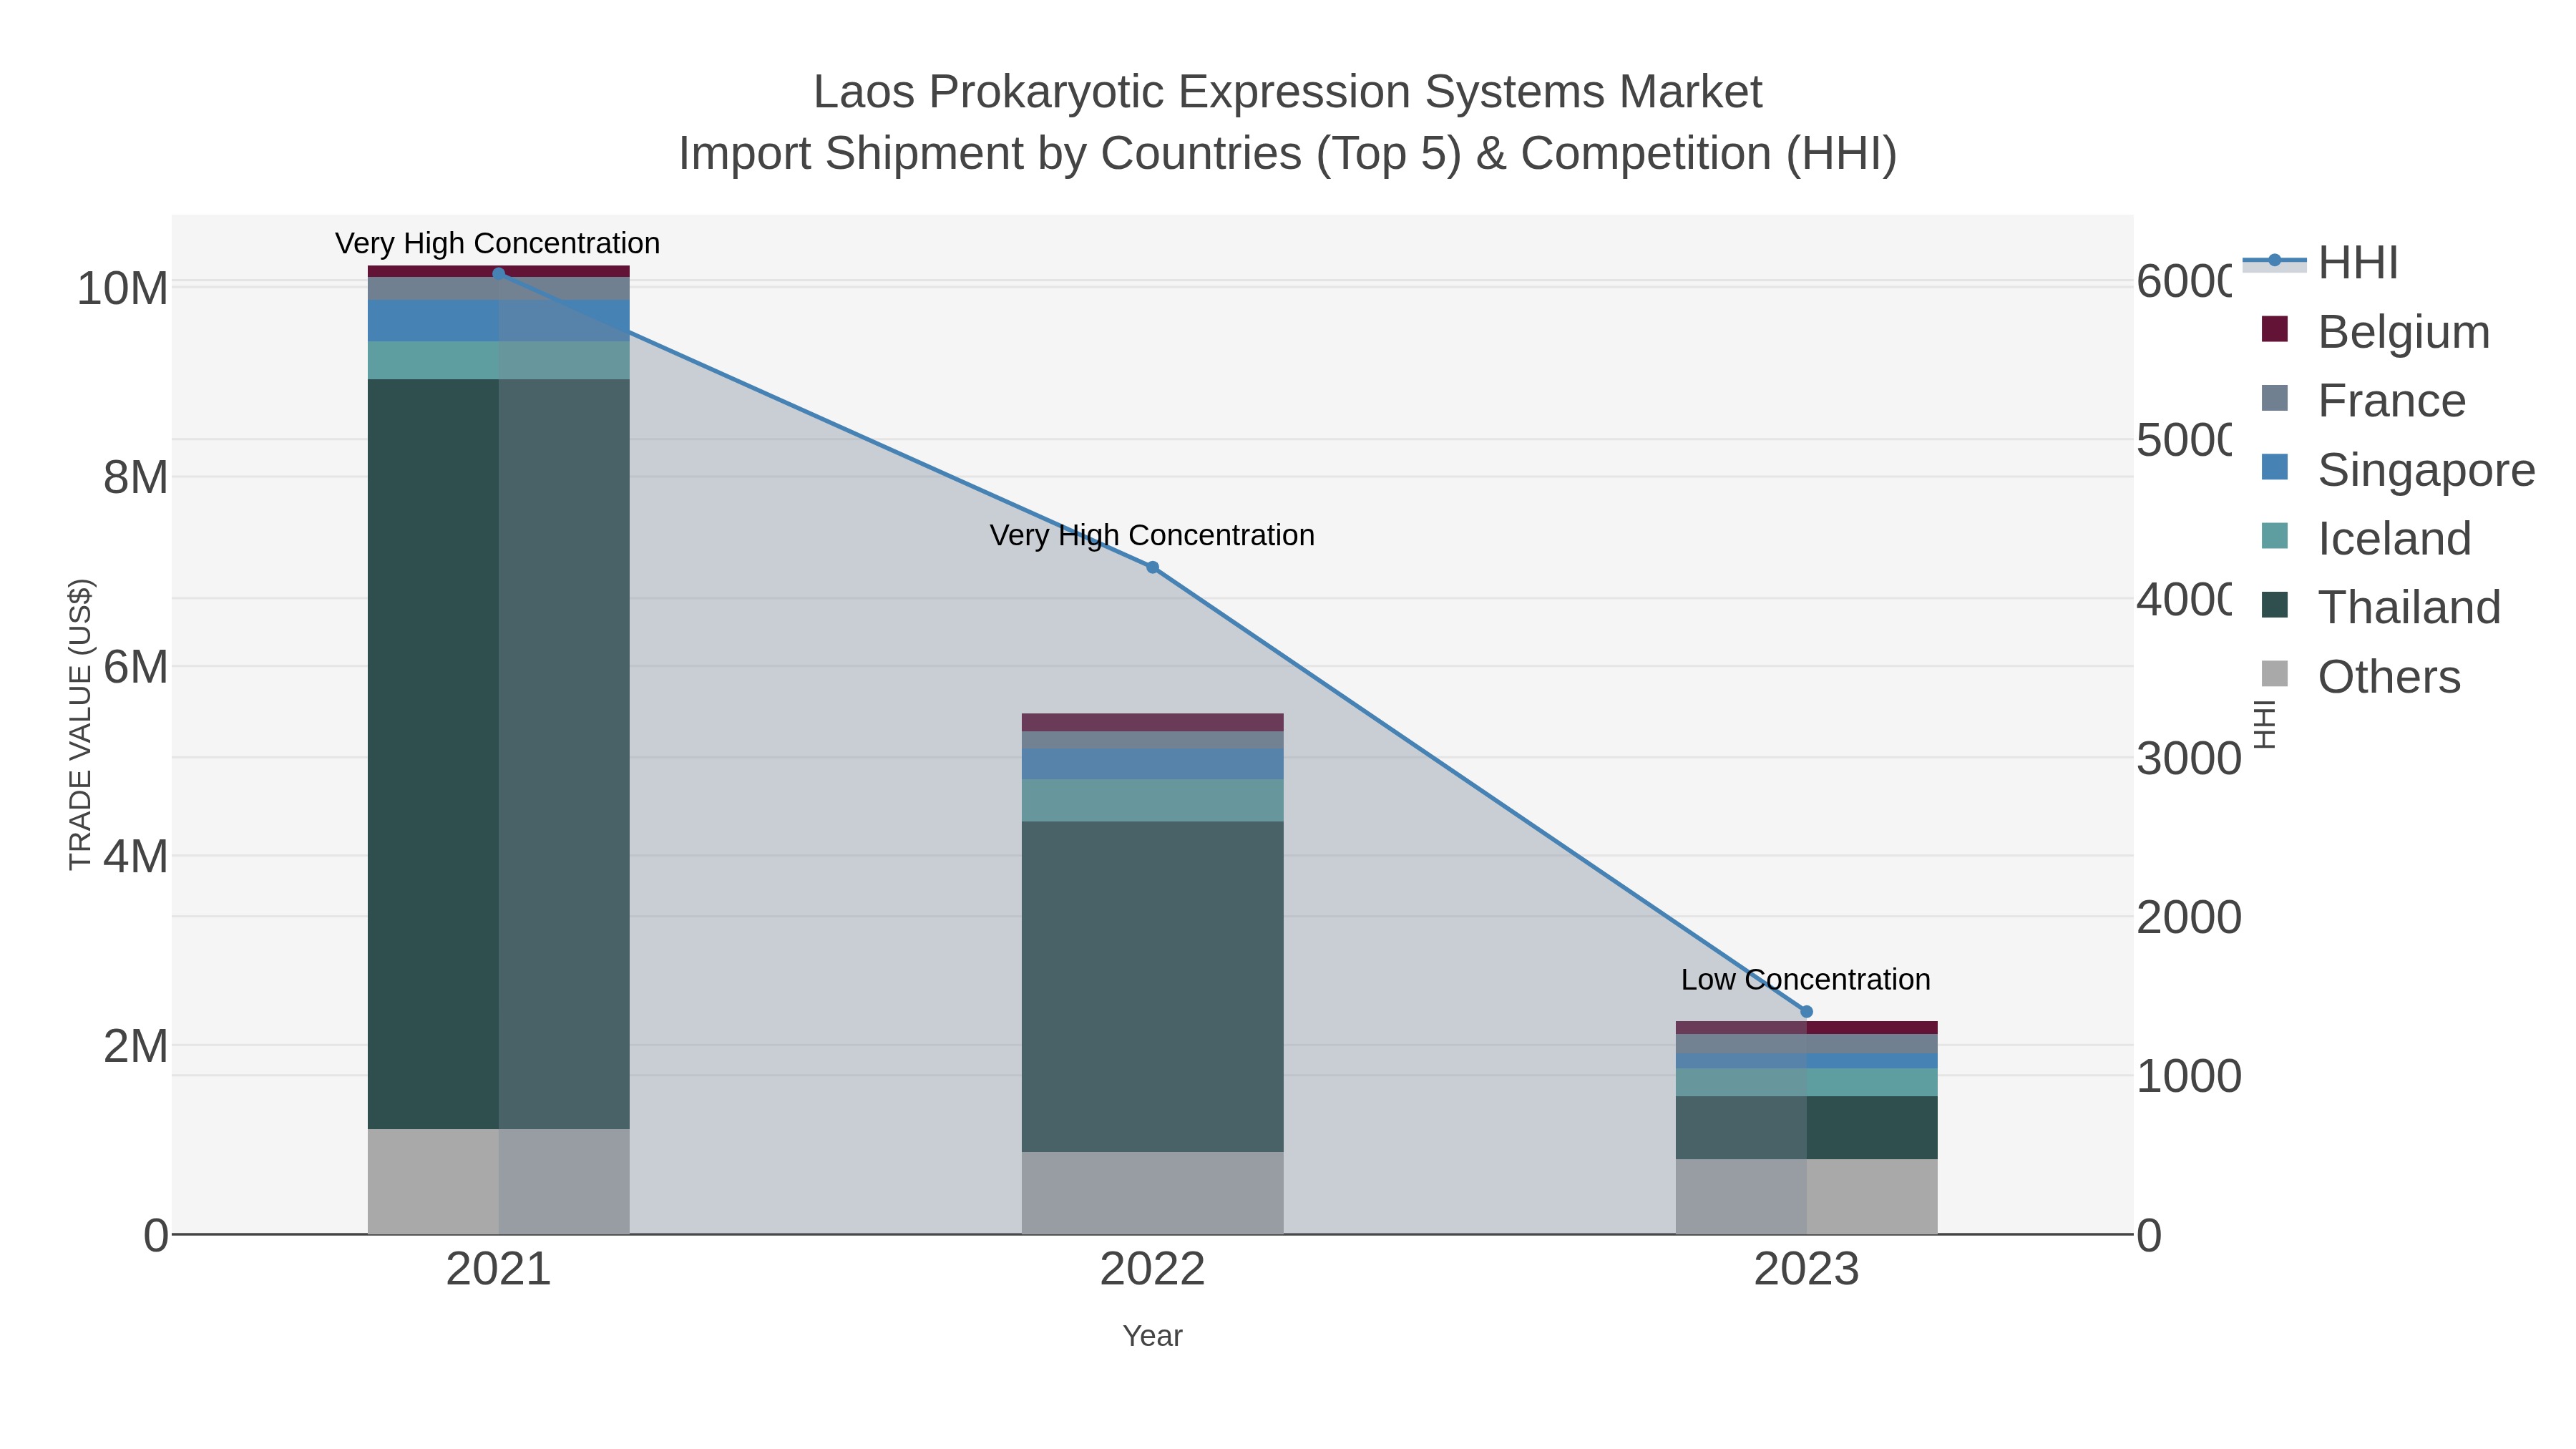Click the HHI data point for 2021
Image resolution: width=2576 pixels, height=1449 pixels.
pos(499,273)
